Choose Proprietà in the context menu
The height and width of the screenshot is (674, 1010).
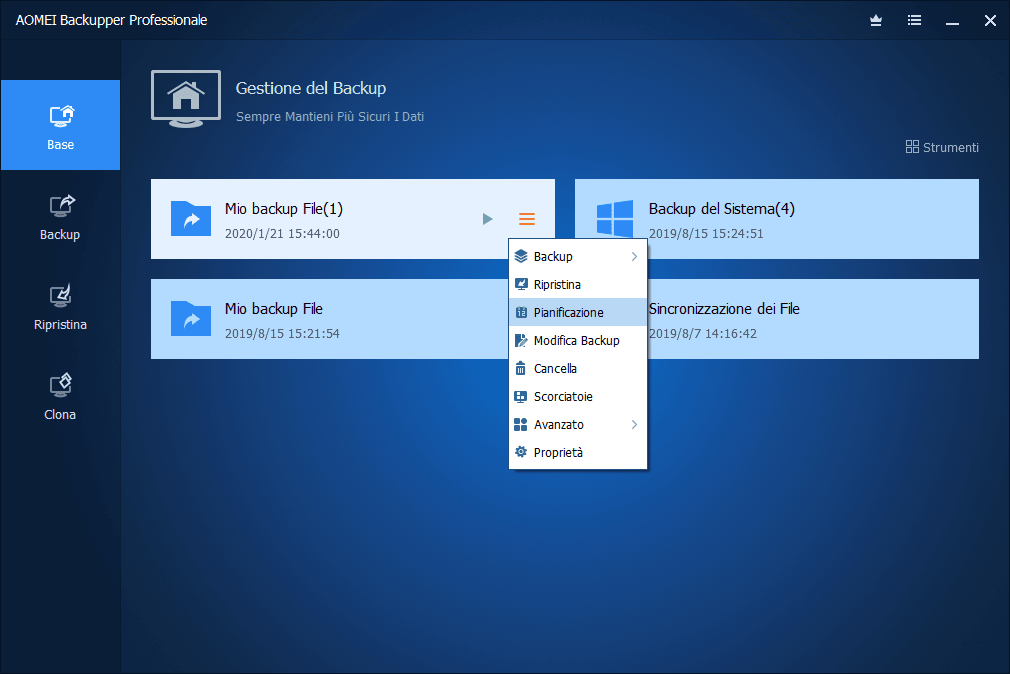pos(578,452)
